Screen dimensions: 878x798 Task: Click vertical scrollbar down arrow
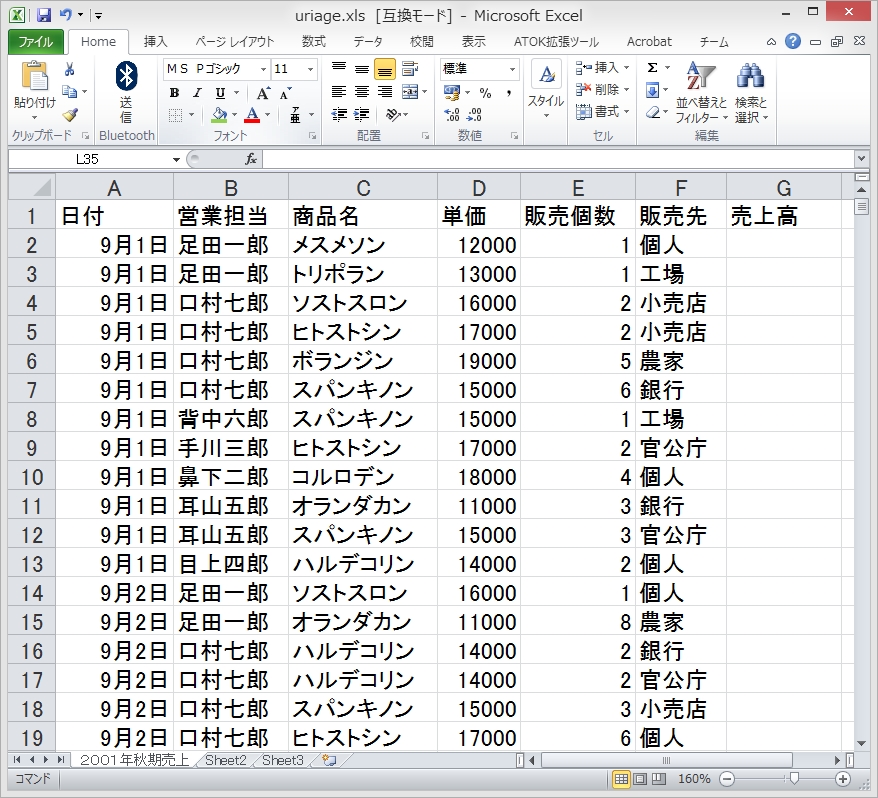point(862,743)
